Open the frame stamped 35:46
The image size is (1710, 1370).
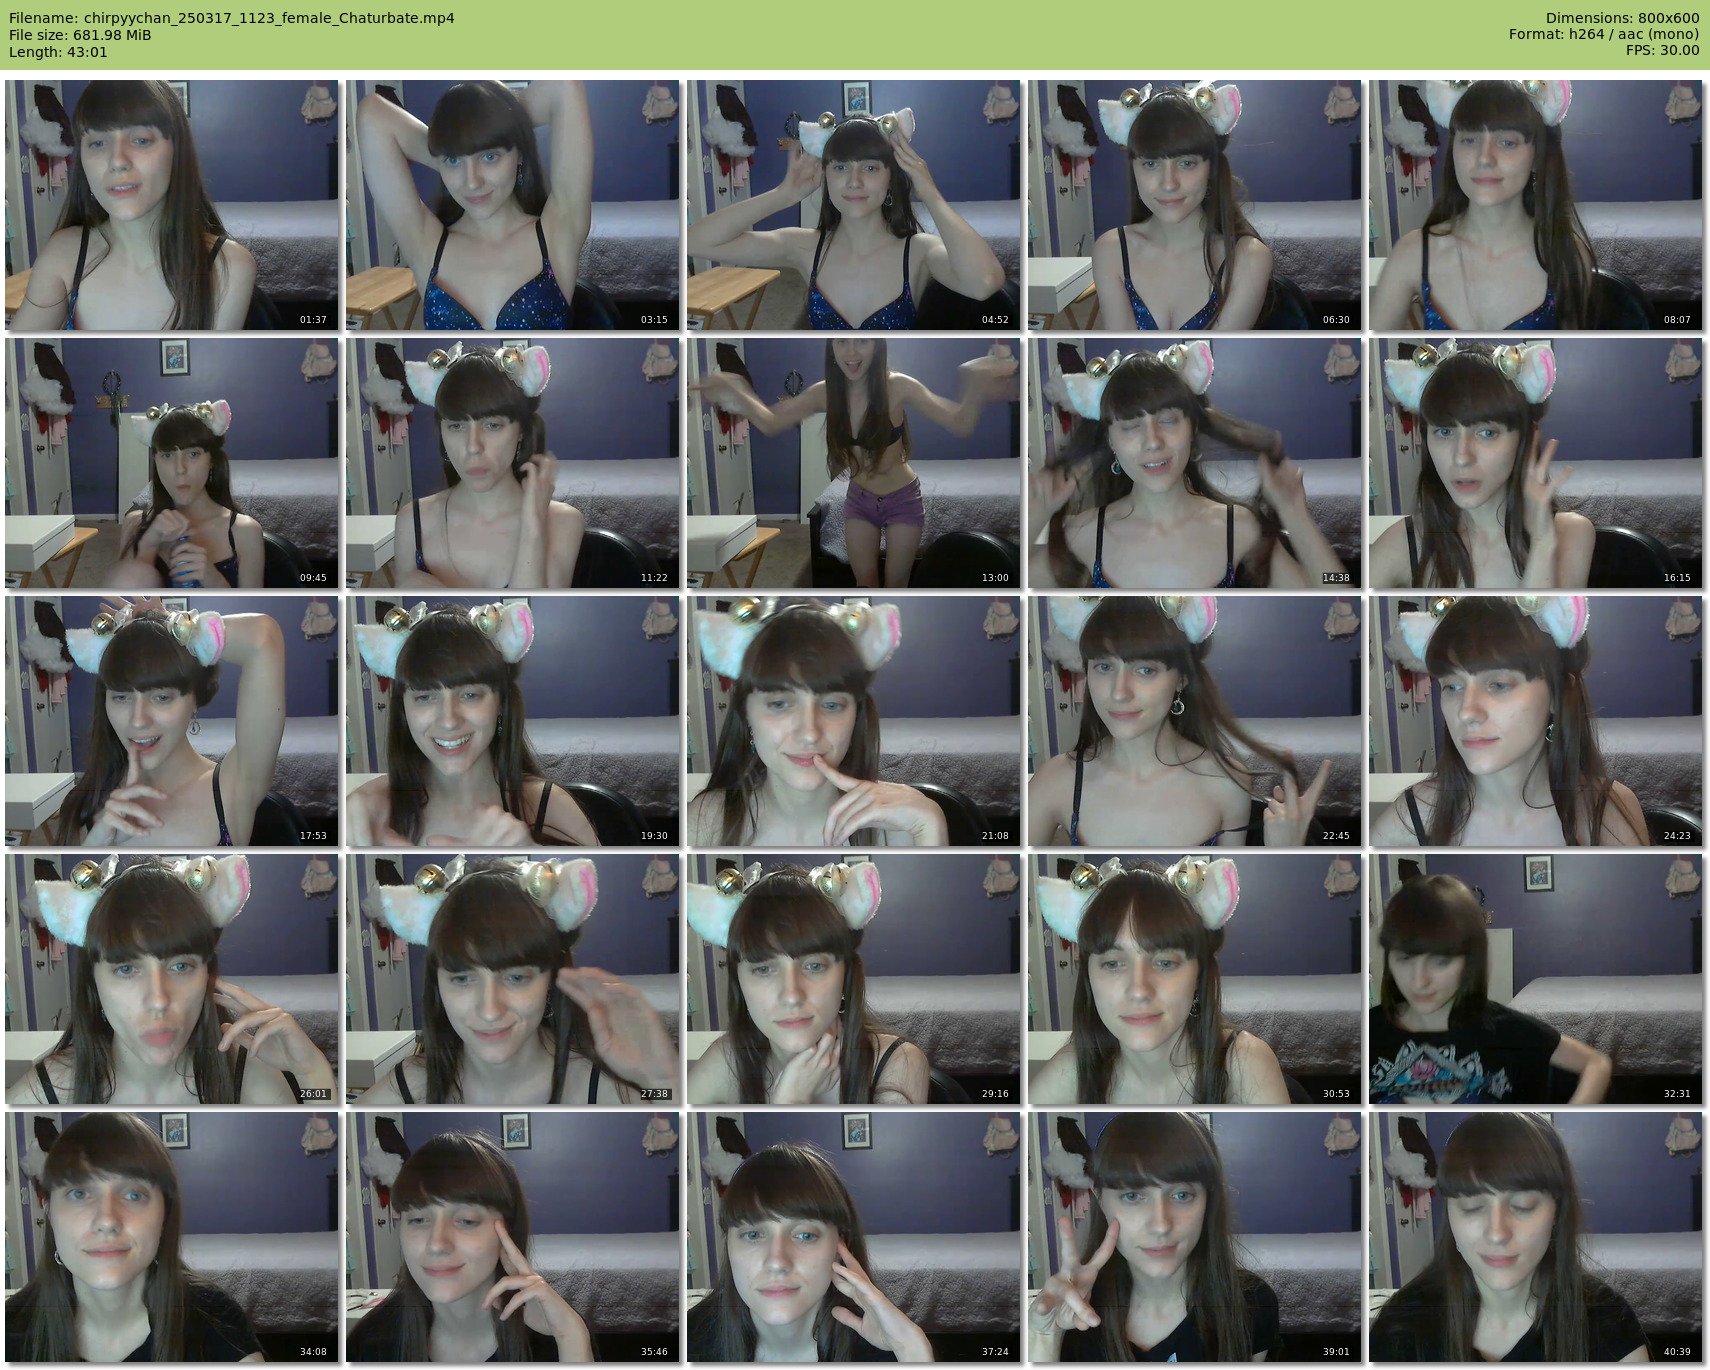point(513,1237)
